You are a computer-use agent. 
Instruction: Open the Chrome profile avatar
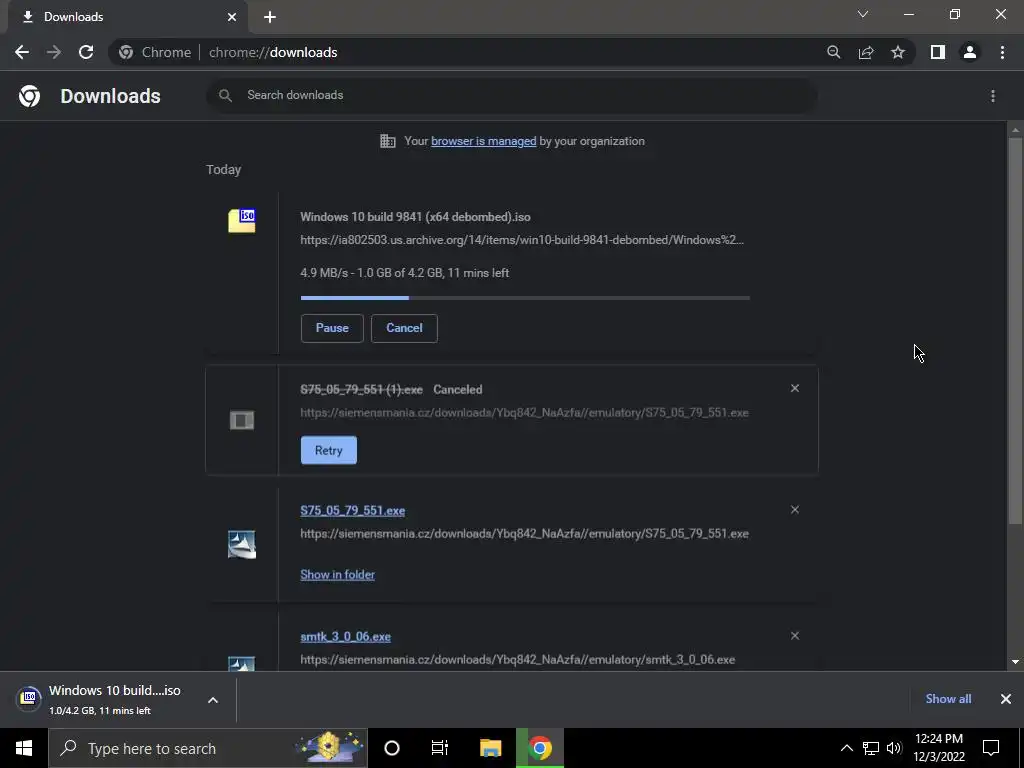tap(970, 52)
